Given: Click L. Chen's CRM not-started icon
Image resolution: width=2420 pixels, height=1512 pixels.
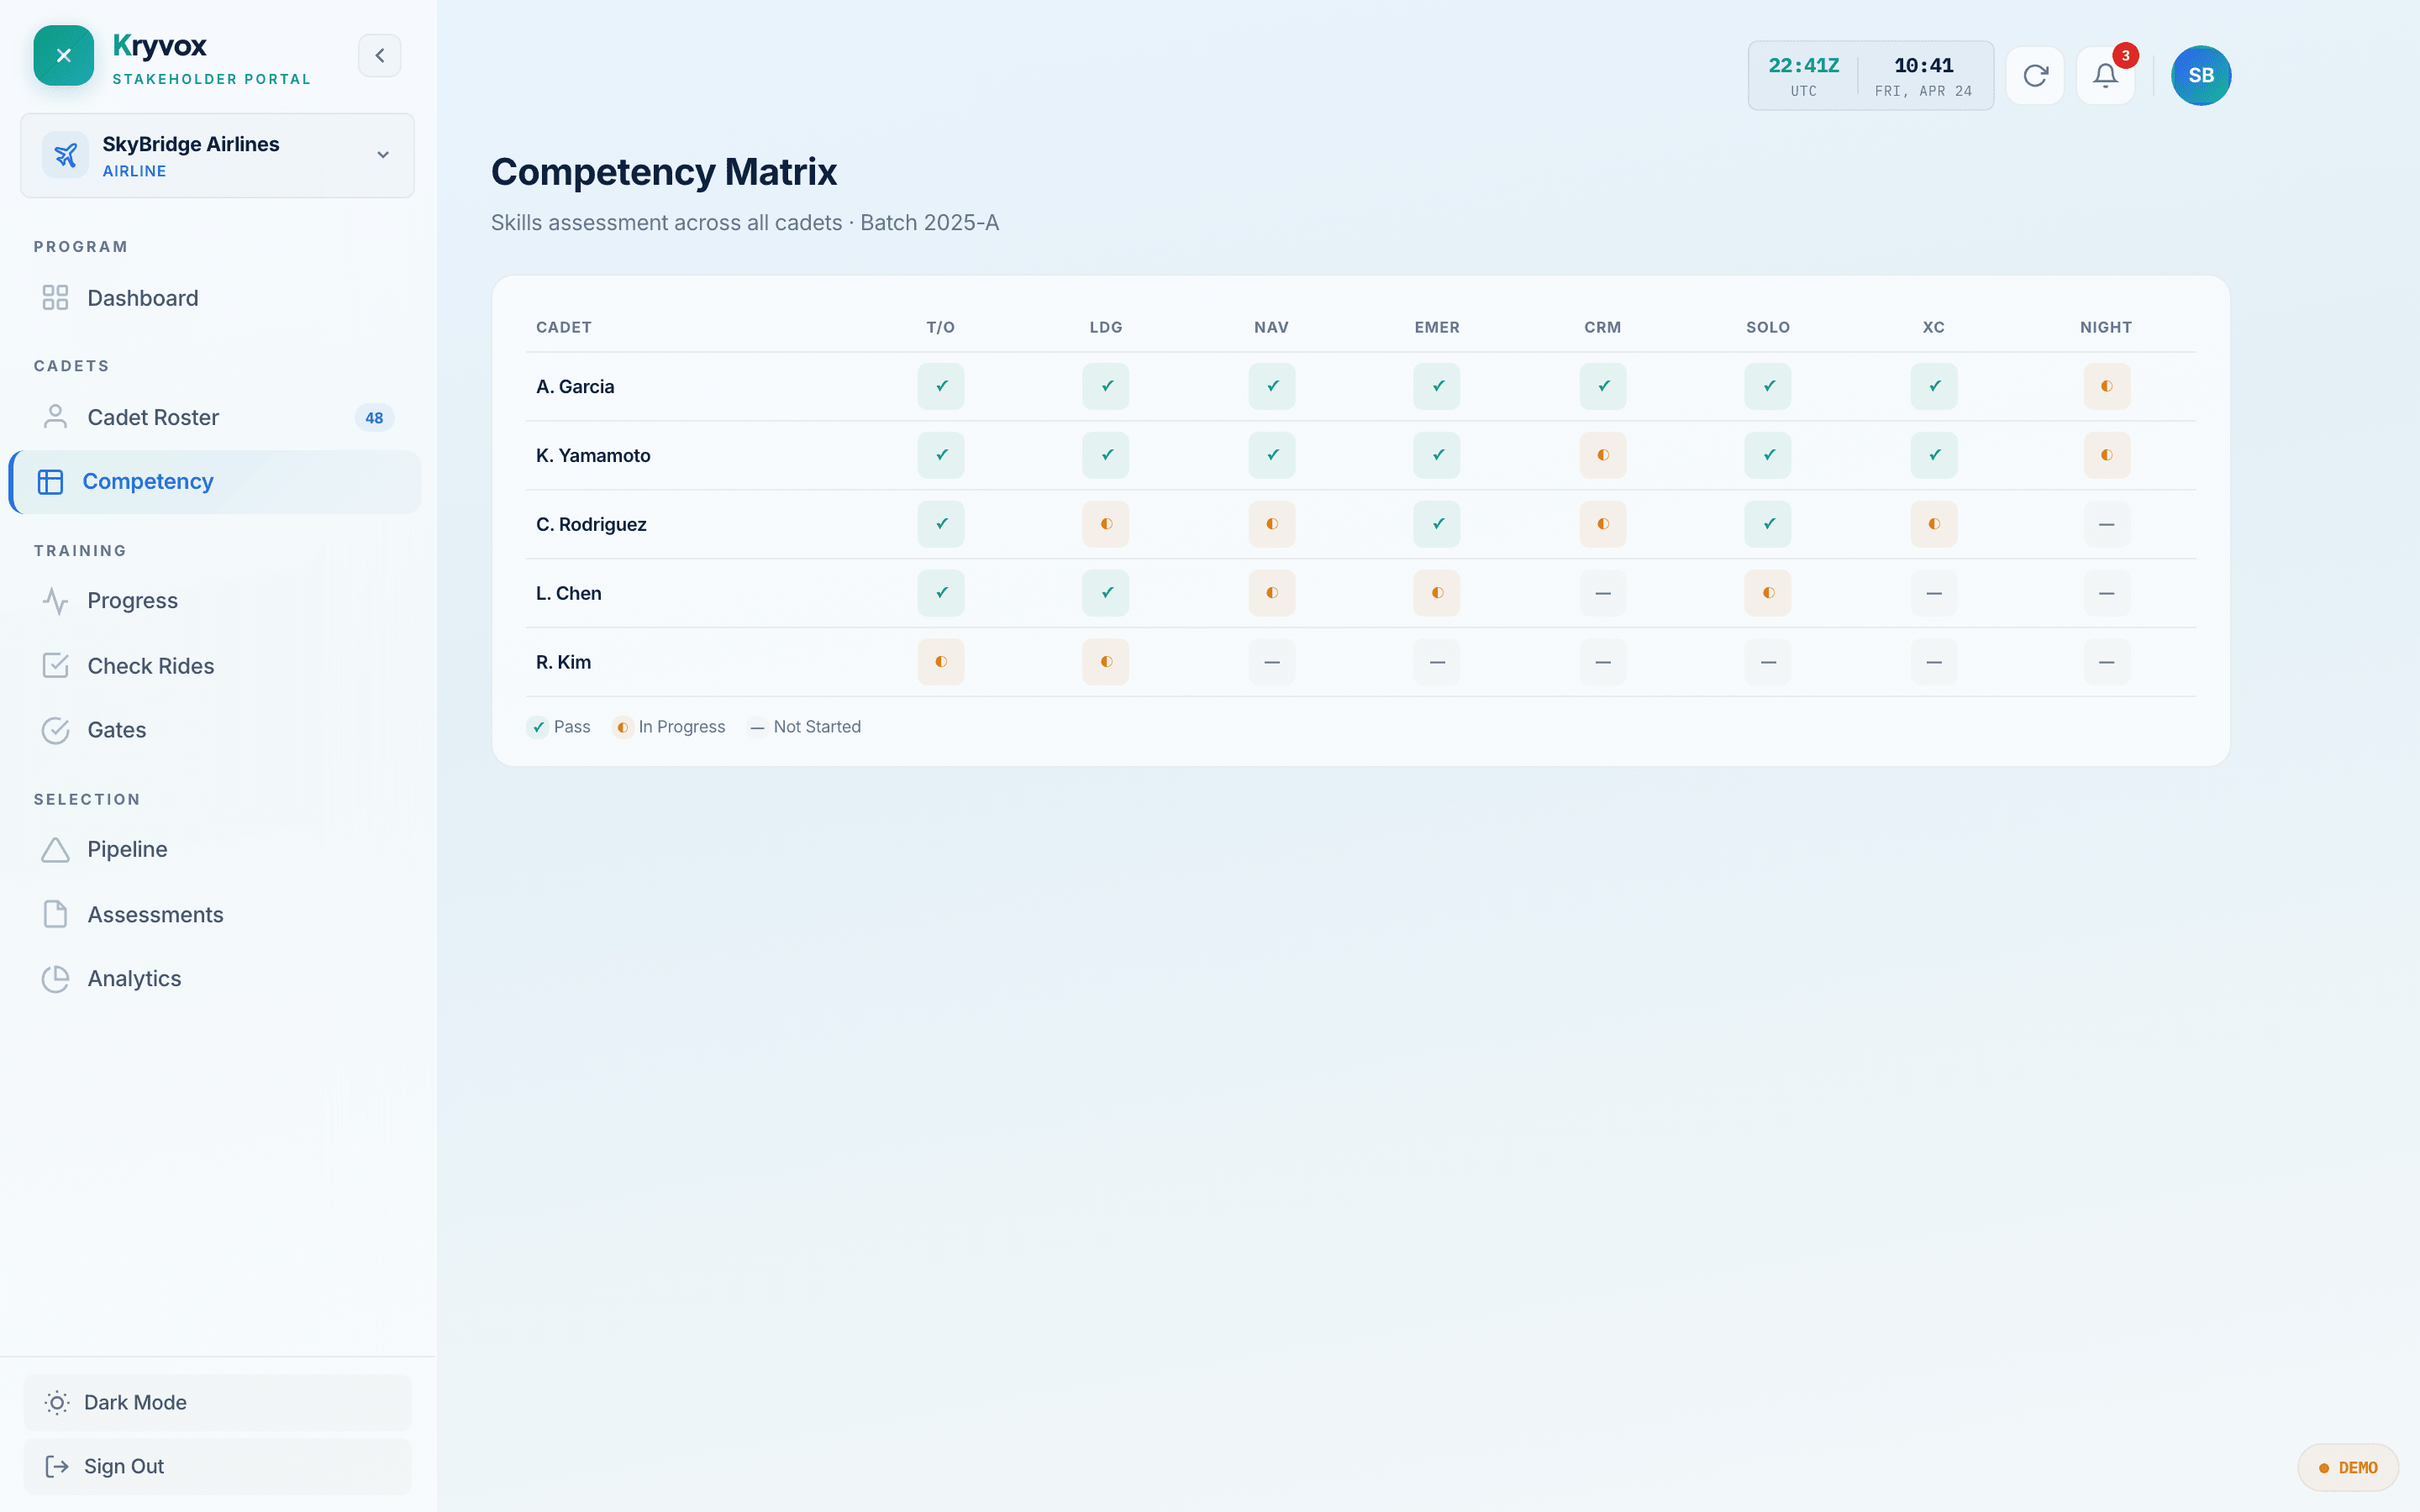Looking at the screenshot, I should (1603, 593).
